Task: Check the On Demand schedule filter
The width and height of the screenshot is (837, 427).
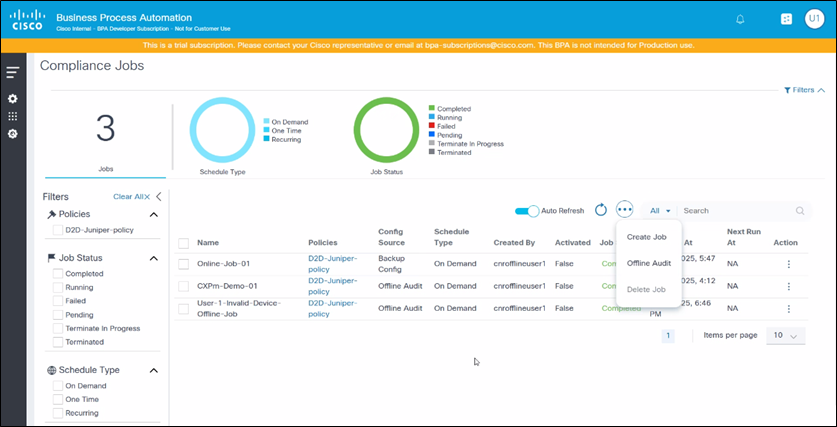Action: (58, 386)
